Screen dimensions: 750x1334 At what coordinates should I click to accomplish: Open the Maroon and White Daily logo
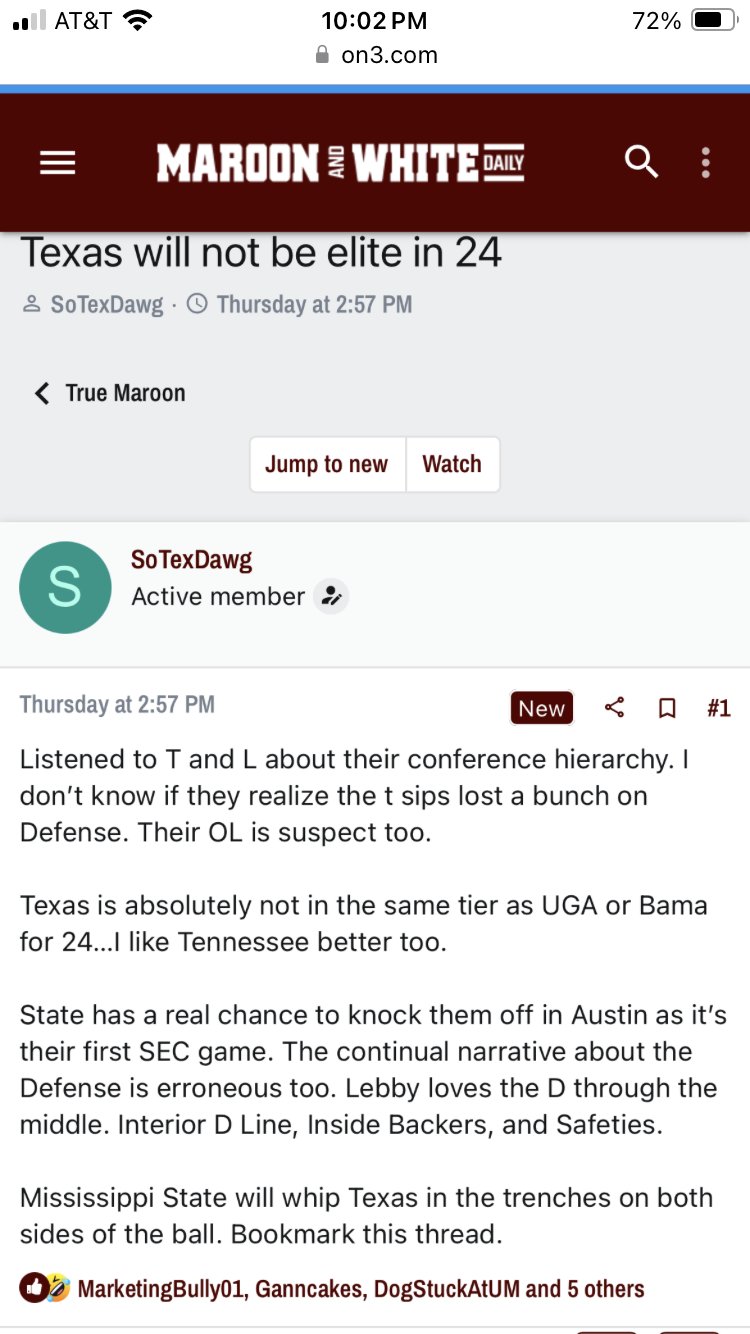click(340, 163)
